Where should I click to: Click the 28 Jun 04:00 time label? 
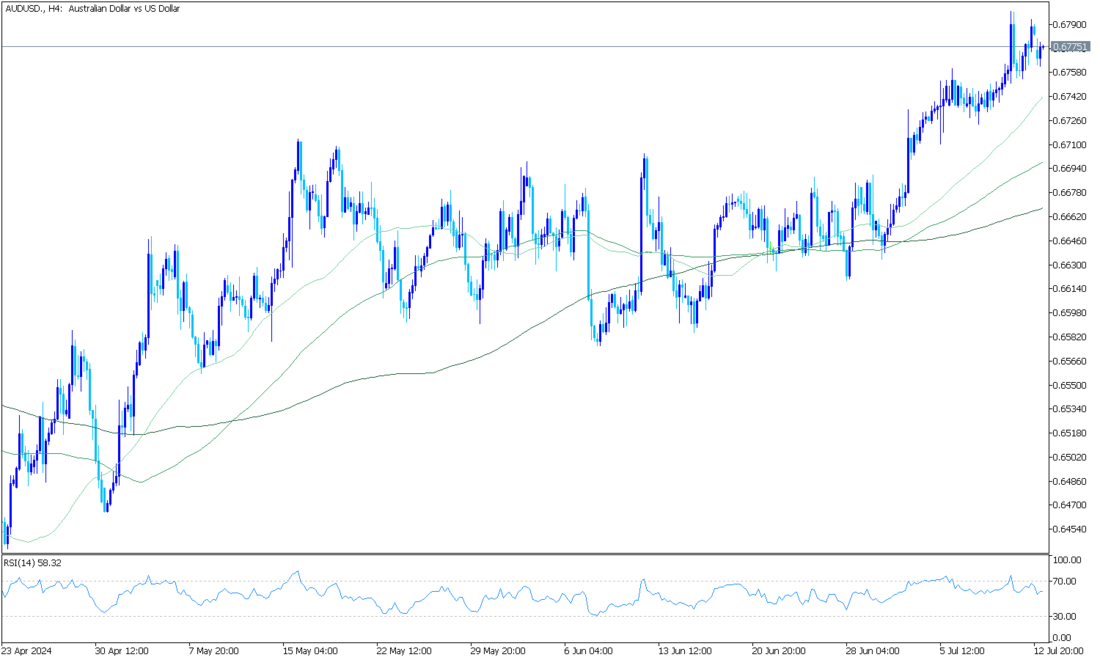tap(872, 650)
